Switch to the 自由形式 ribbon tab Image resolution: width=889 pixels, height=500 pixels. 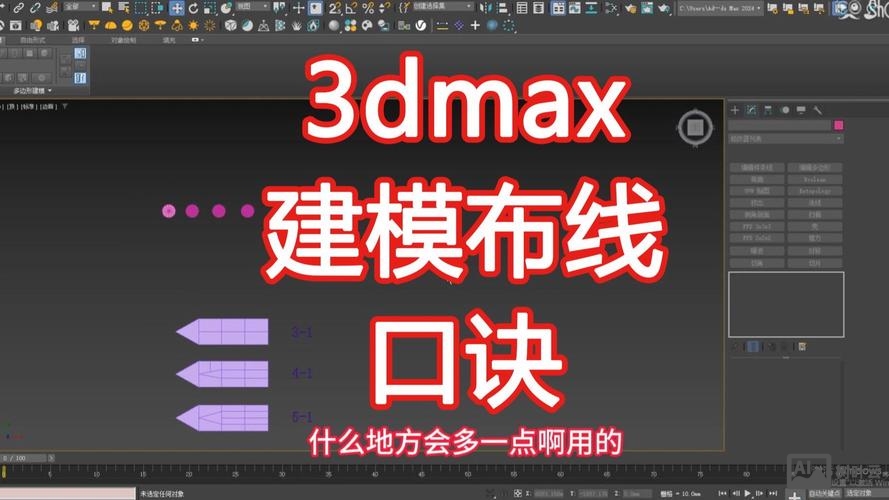click(x=32, y=40)
